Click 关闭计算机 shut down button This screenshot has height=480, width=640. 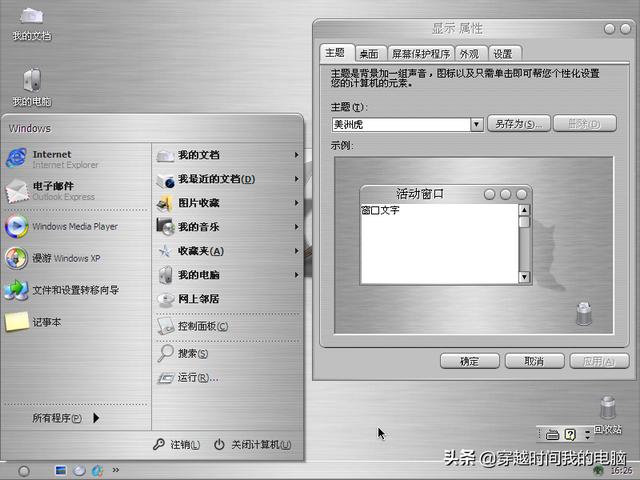pos(253,444)
